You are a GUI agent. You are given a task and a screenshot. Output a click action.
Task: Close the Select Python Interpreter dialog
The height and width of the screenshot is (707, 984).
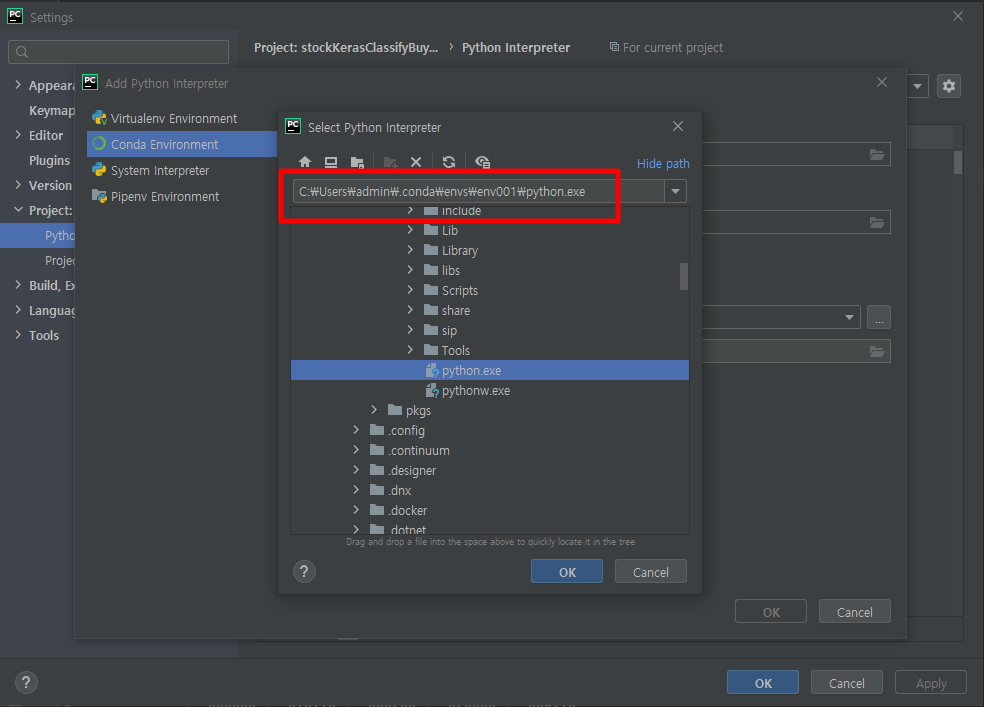pyautogui.click(x=678, y=126)
